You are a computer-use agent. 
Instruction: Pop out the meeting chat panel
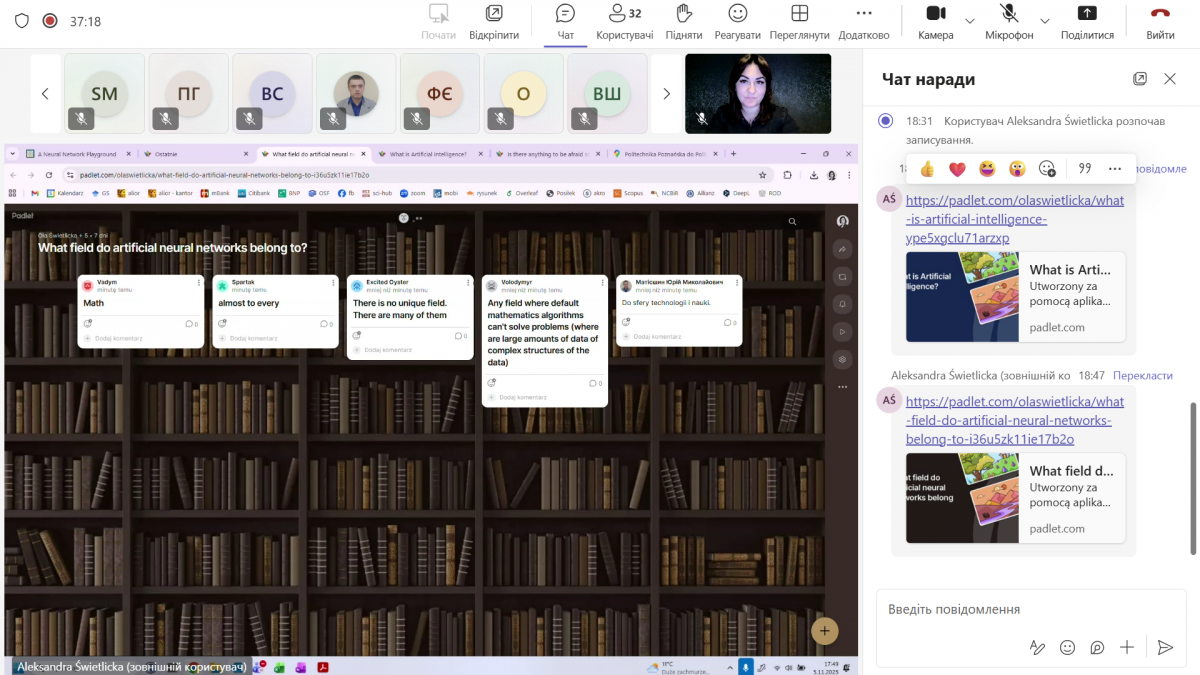[x=1139, y=79]
